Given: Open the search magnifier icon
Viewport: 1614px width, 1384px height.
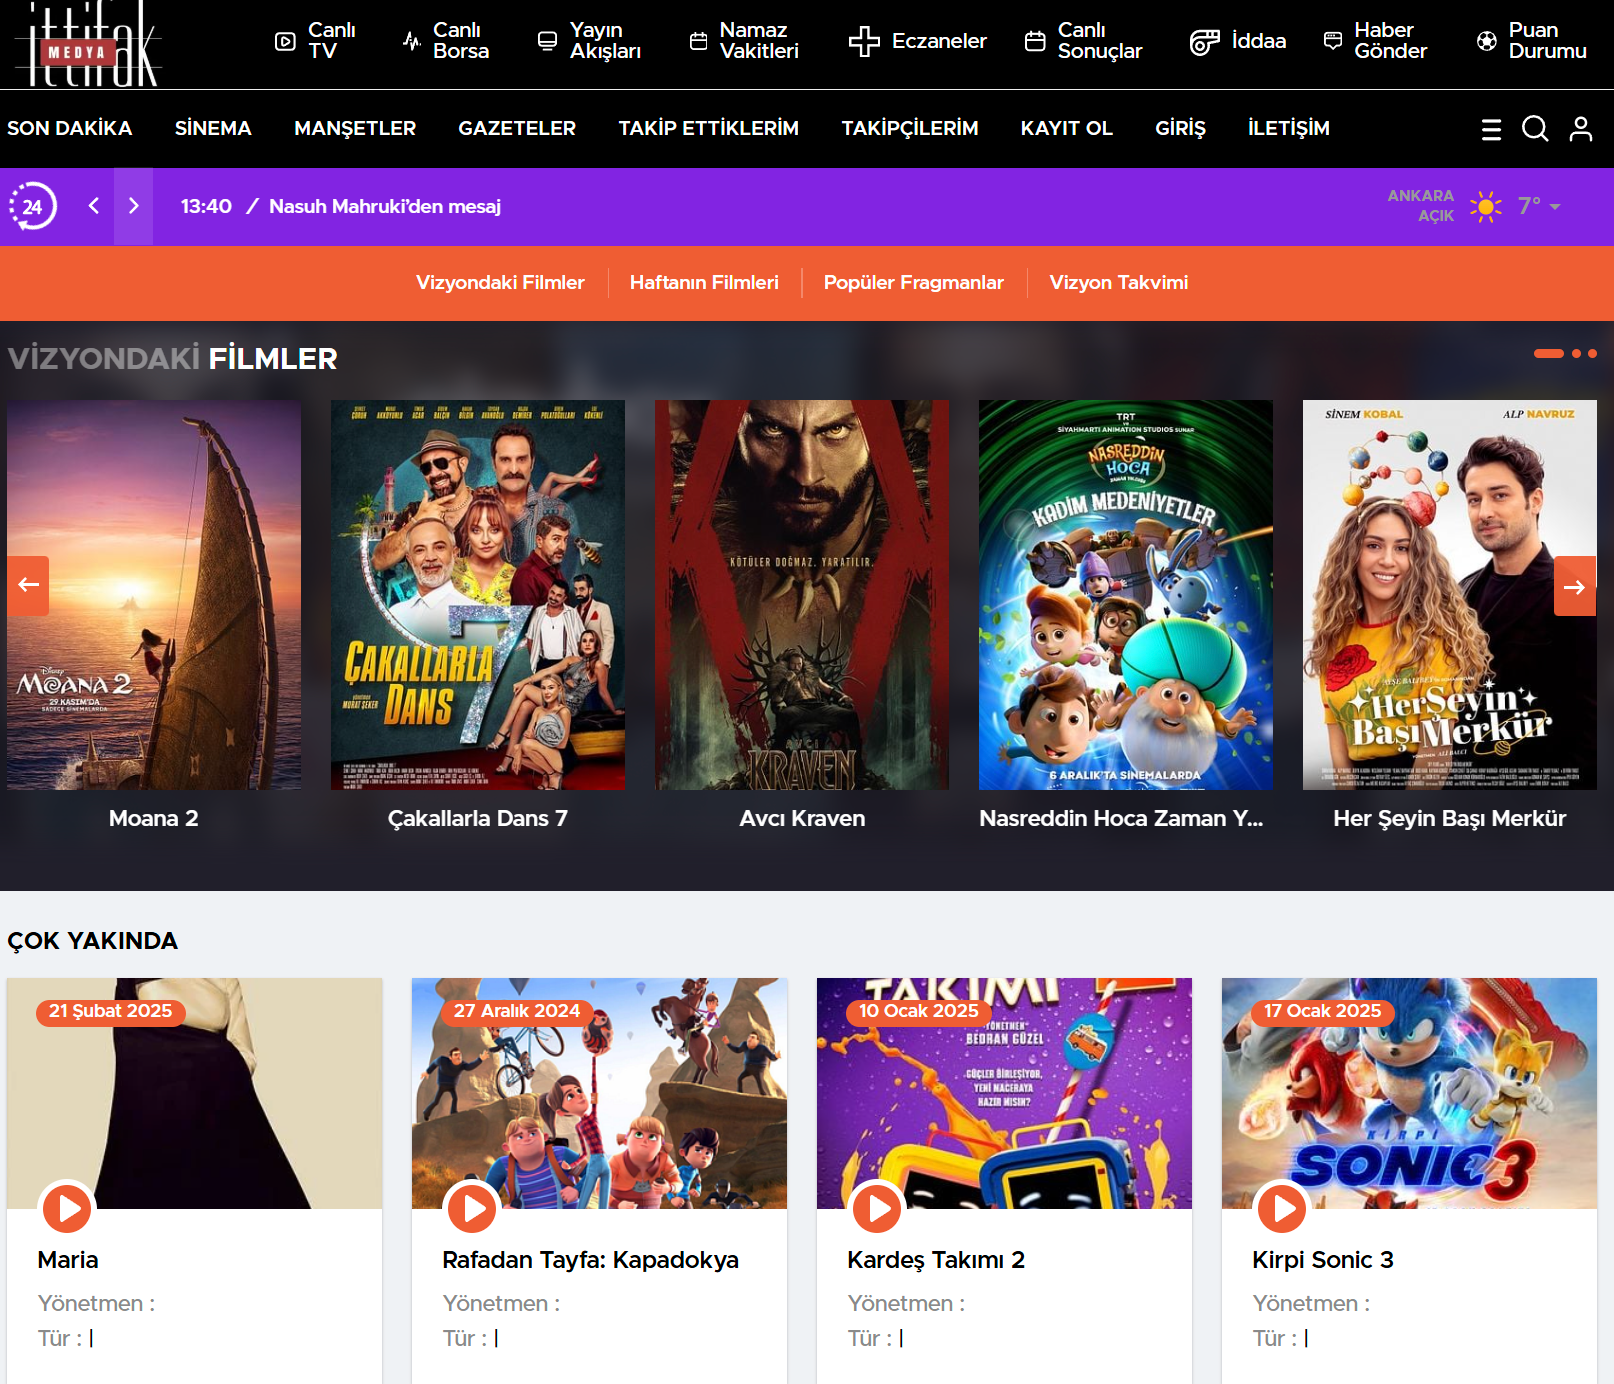Looking at the screenshot, I should (1535, 129).
